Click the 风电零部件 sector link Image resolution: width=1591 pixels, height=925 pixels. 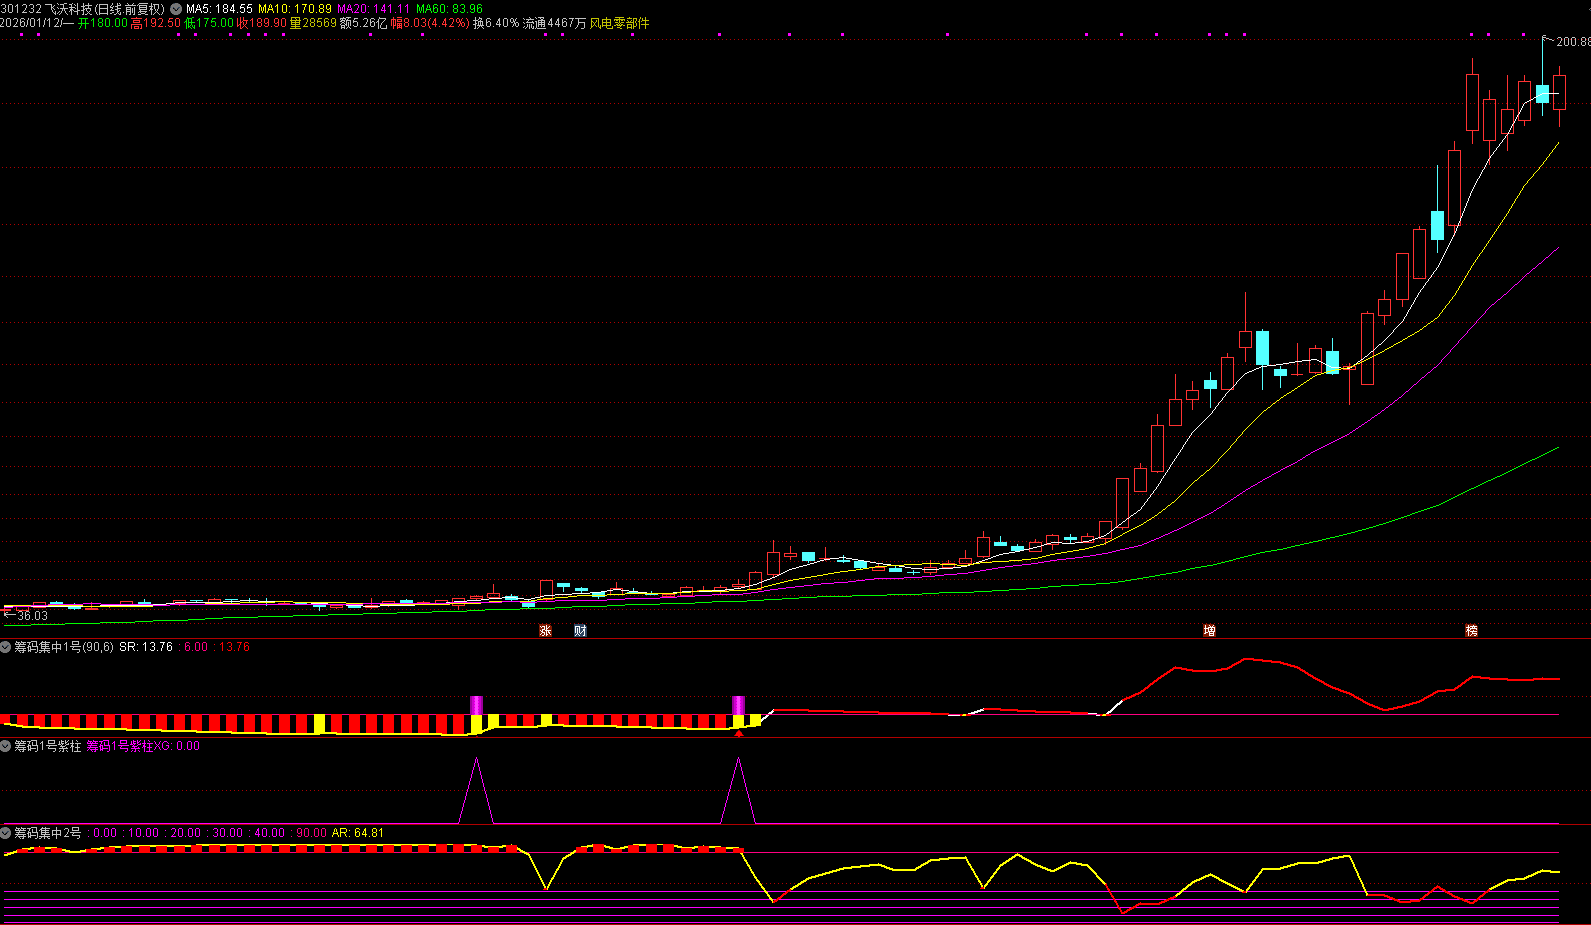[x=619, y=23]
